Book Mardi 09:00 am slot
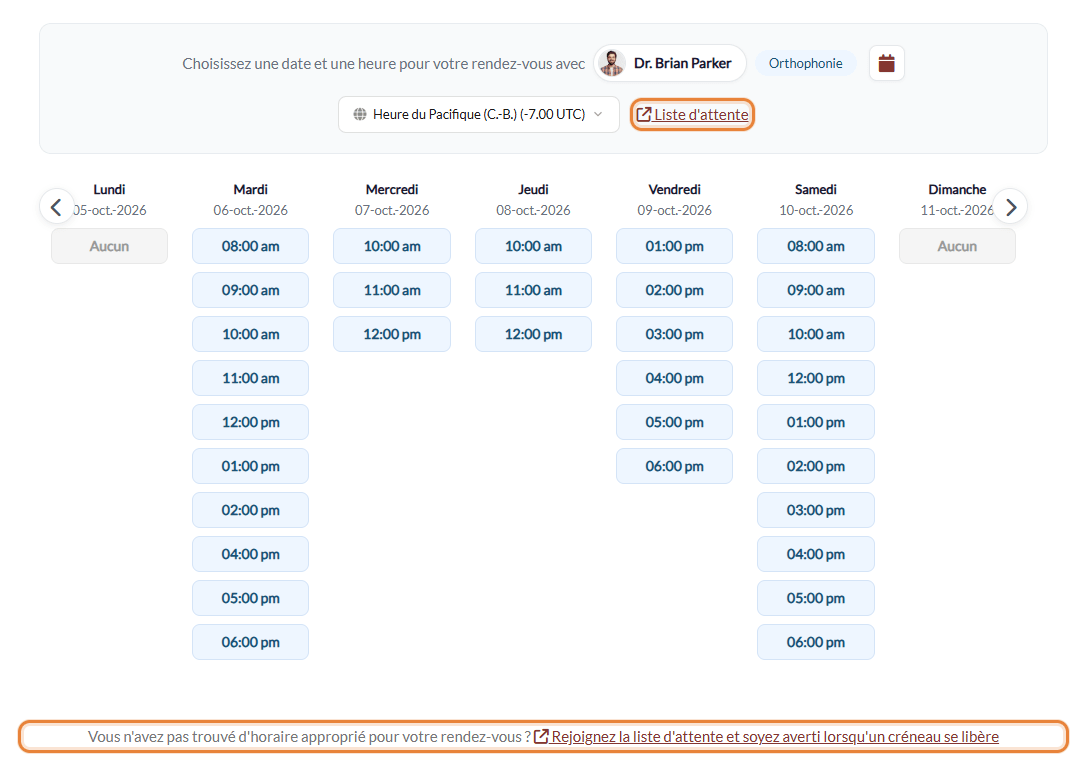 tap(250, 290)
